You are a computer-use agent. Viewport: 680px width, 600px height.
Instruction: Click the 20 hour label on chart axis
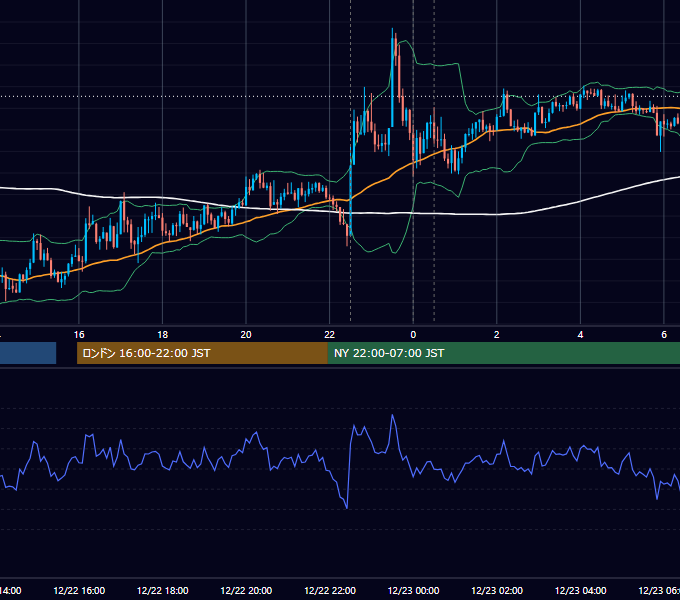[x=246, y=334]
